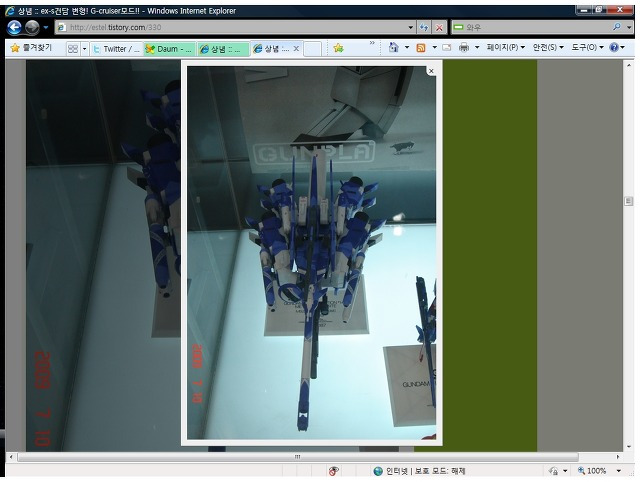Image resolution: width=640 pixels, height=482 pixels.
Task: Go to the Home page icon
Action: [393, 47]
